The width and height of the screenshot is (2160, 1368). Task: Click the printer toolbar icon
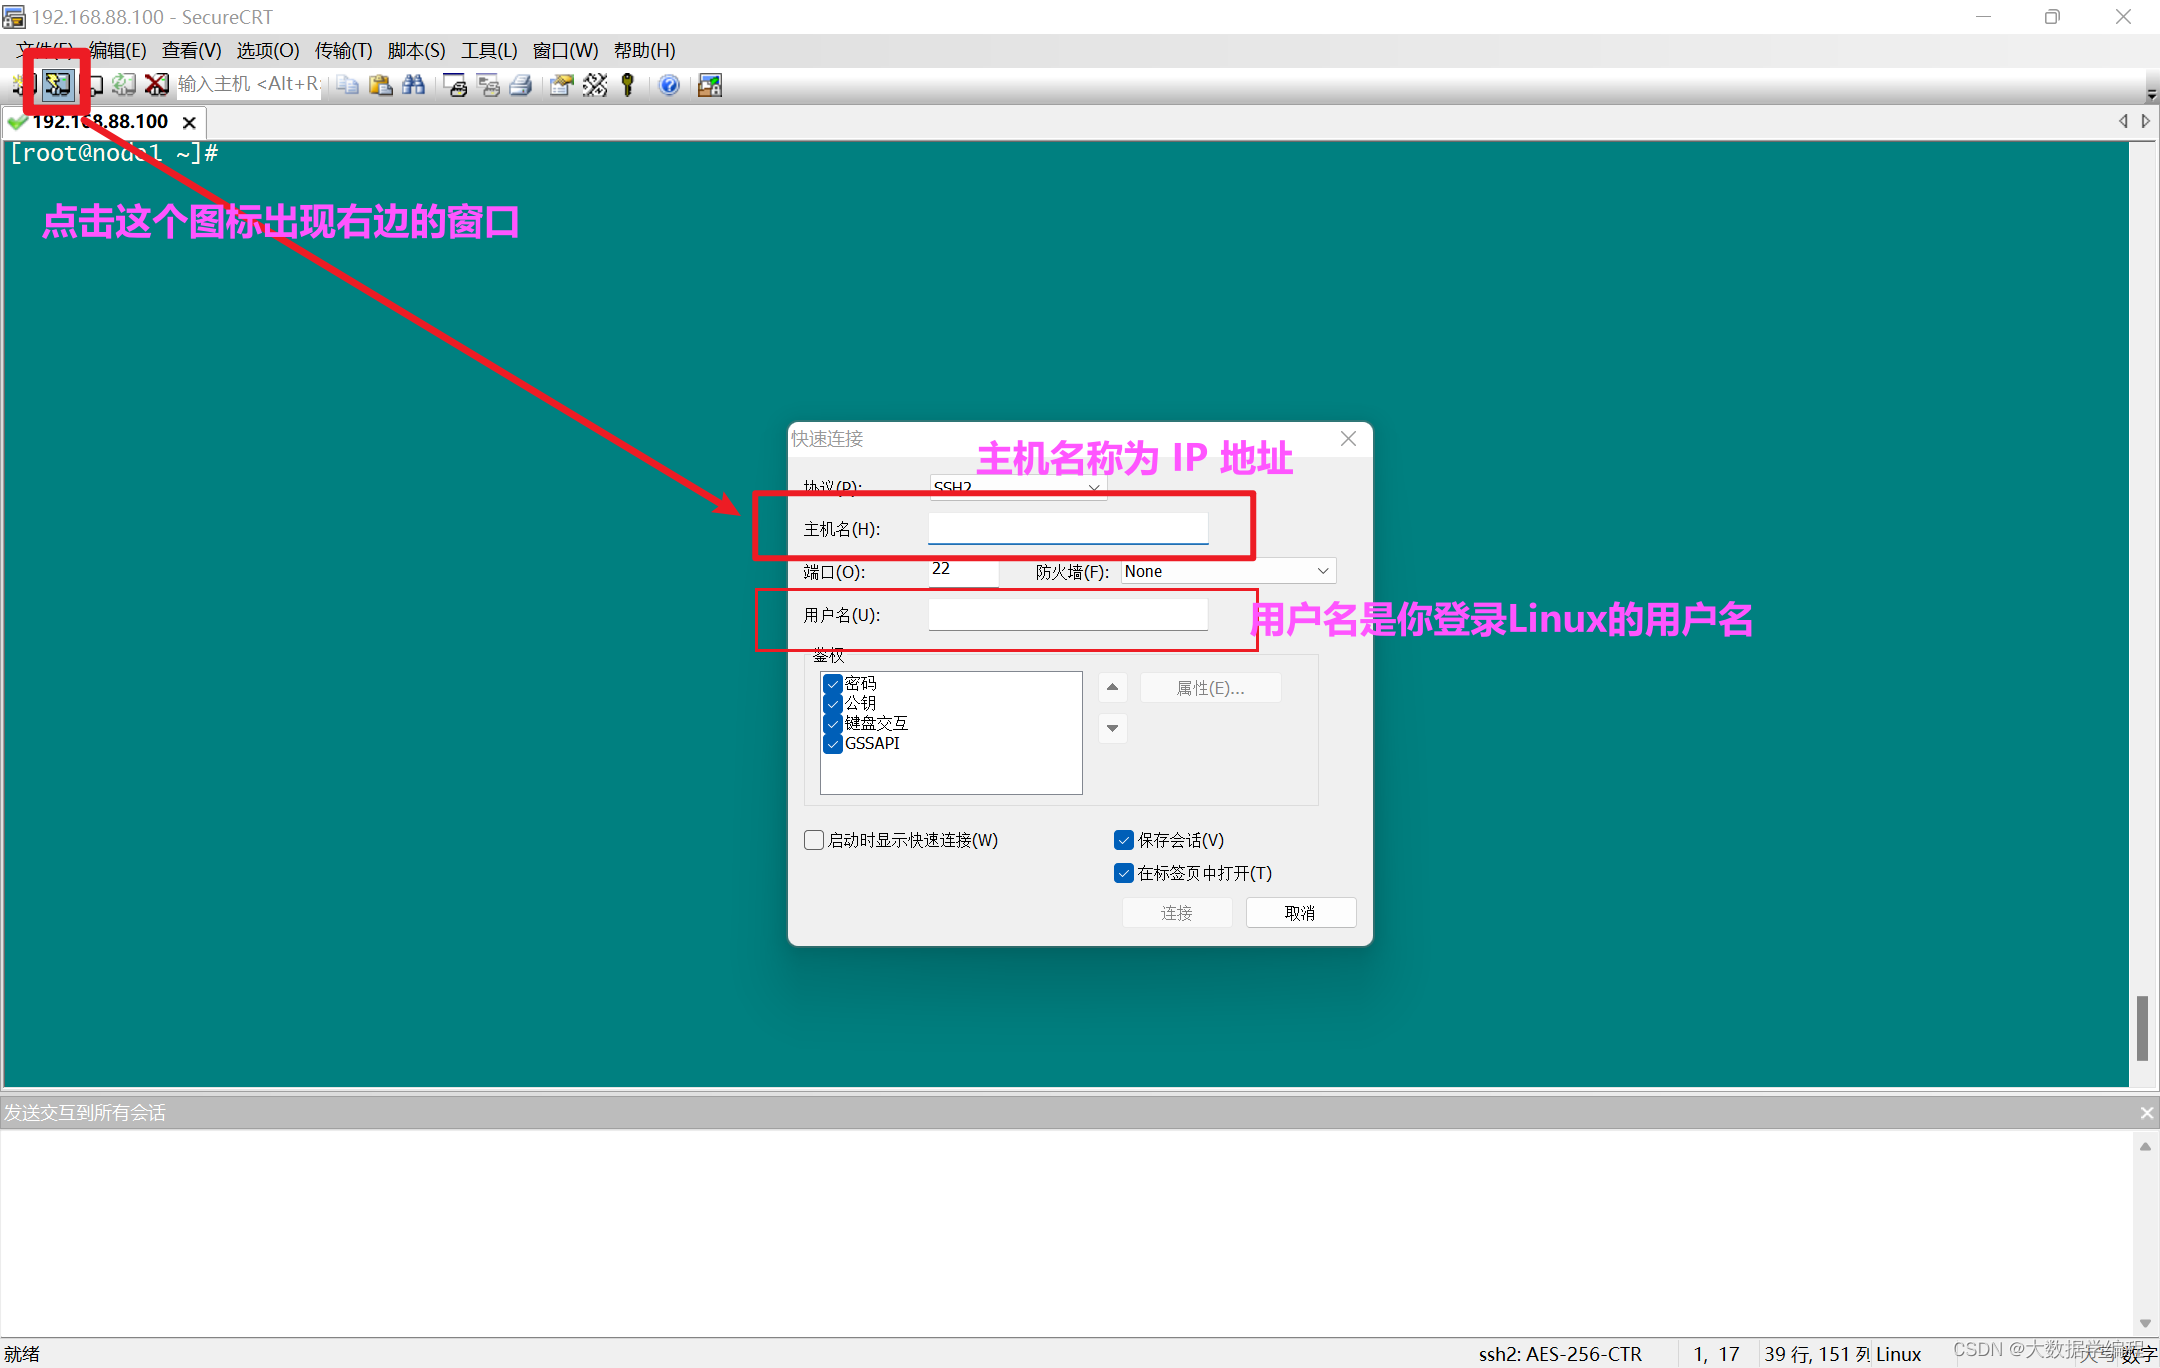point(521,85)
